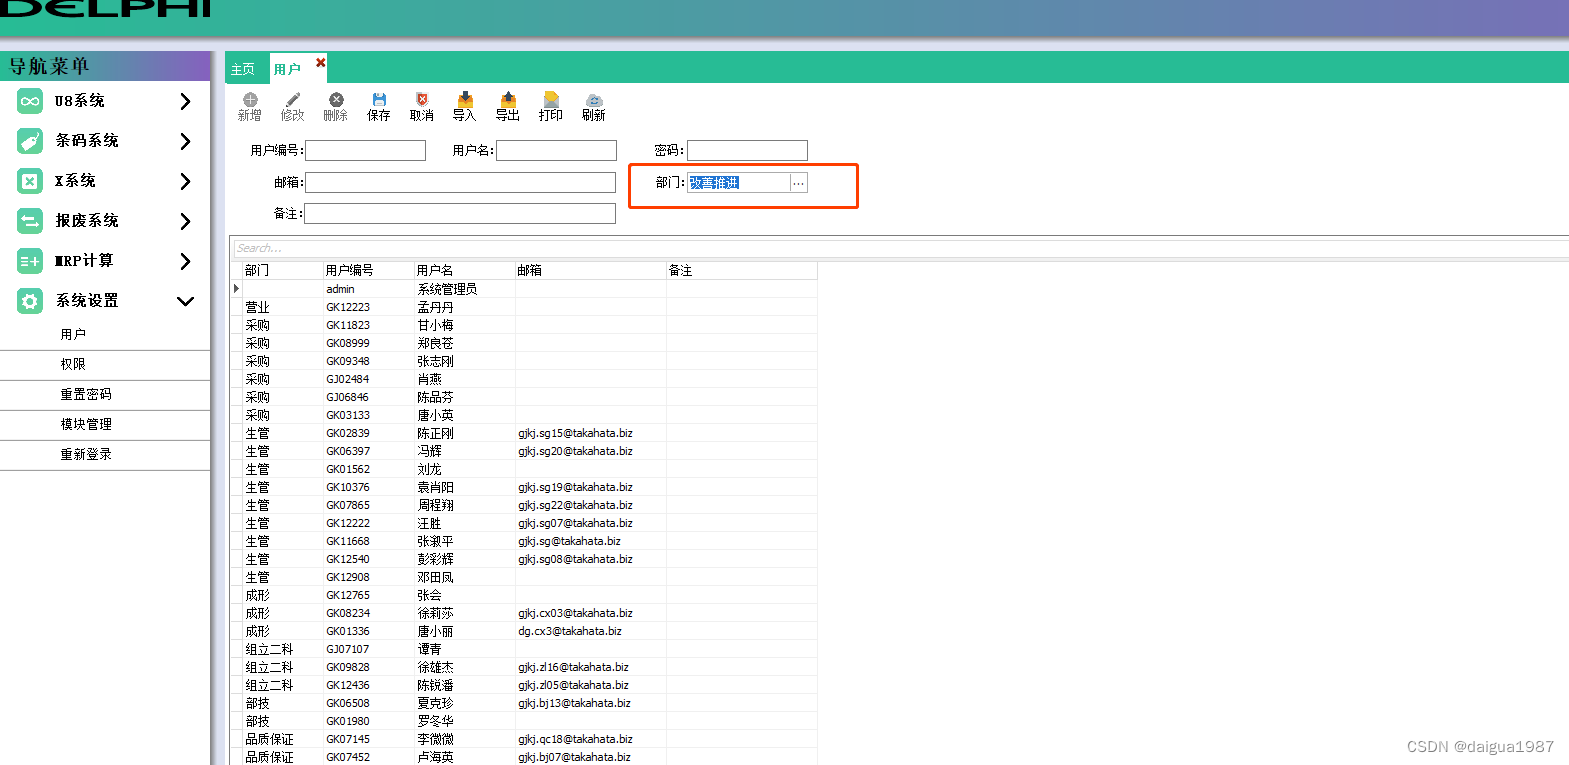Image resolution: width=1569 pixels, height=765 pixels.
Task: Sort by the 用户编号 column header
Action: click(368, 270)
